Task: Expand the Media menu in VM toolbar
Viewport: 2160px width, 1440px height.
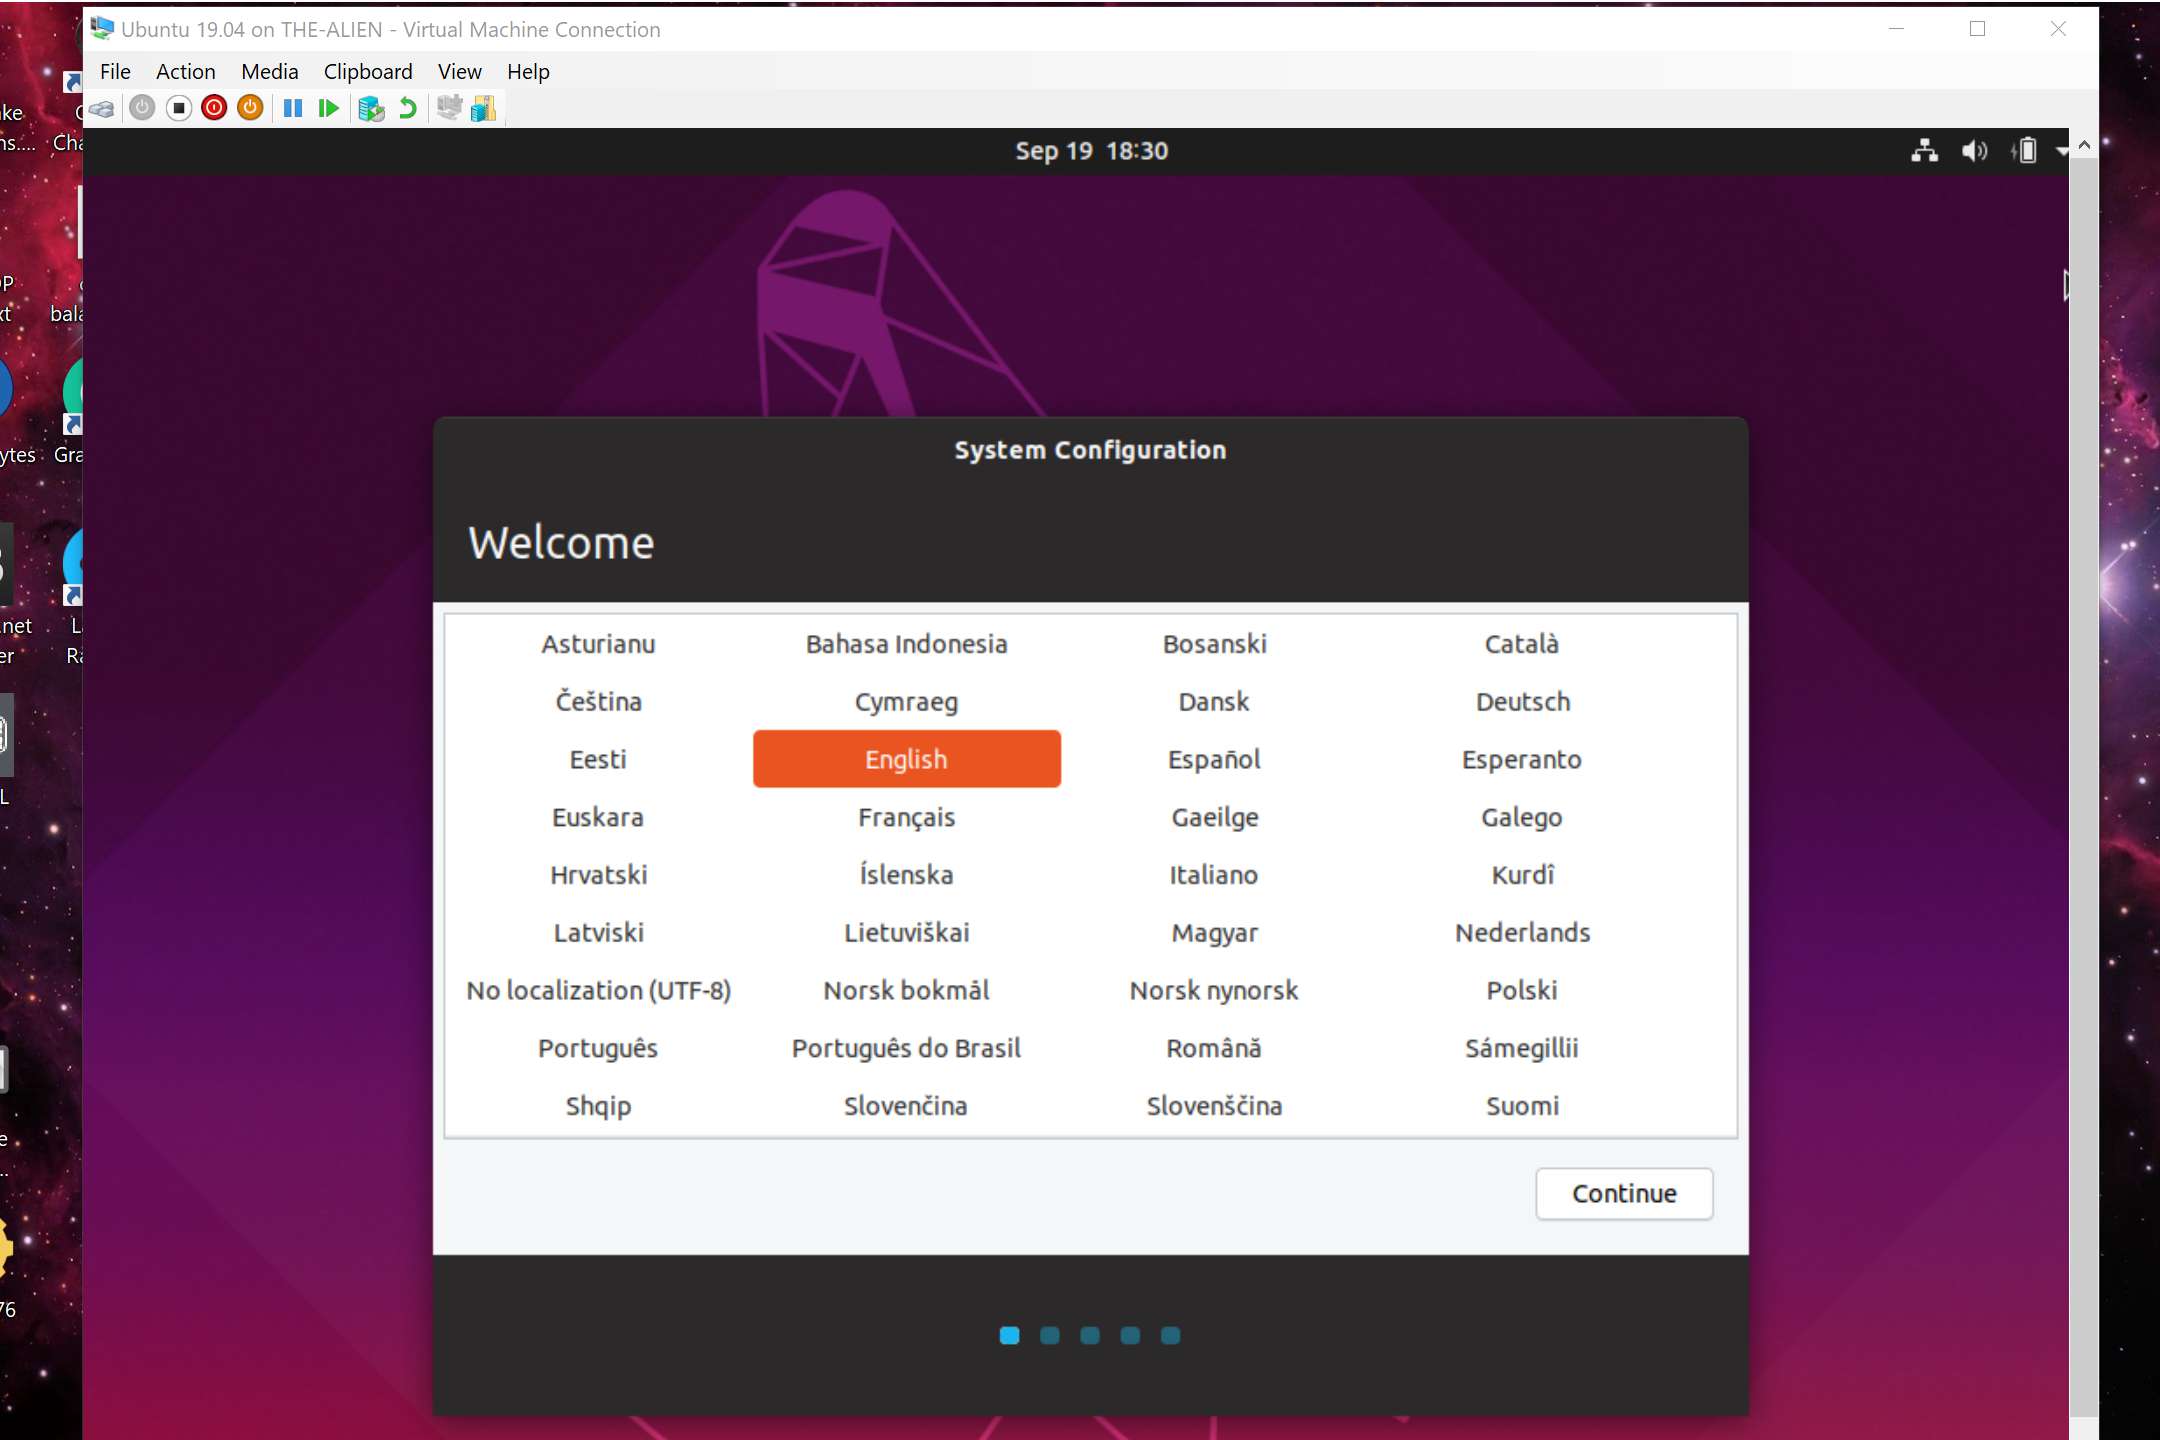Action: click(x=267, y=71)
